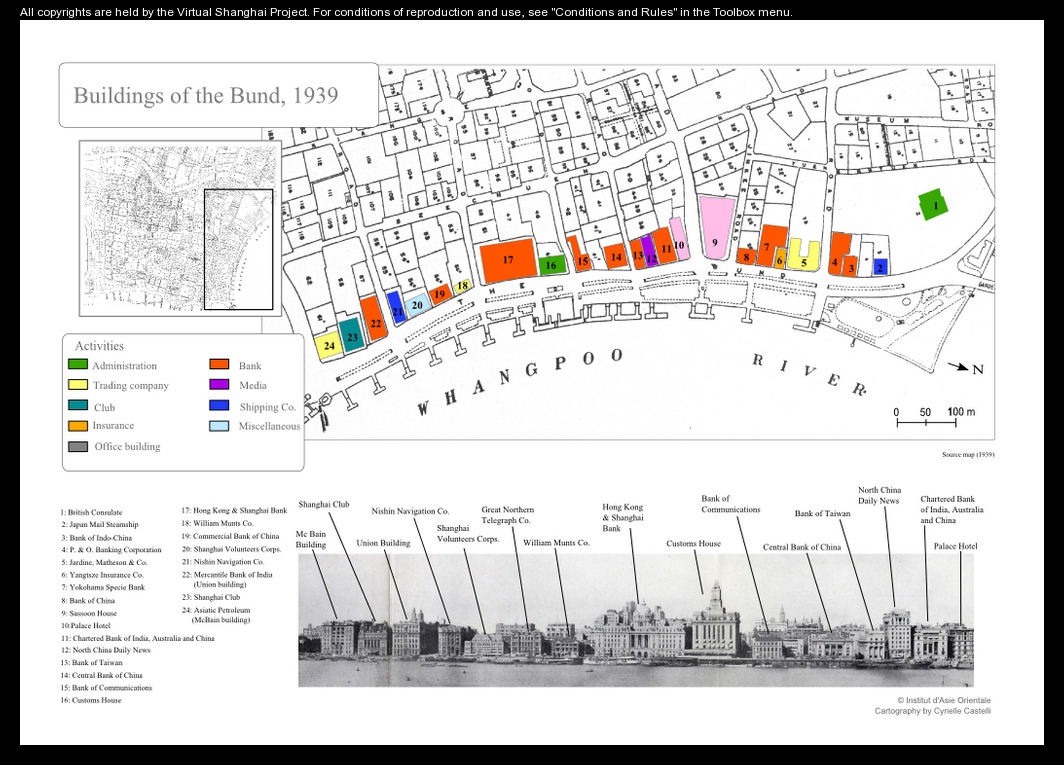This screenshot has width=1064, height=765.
Task: Click yellow building 24 on the map
Action: (x=329, y=347)
